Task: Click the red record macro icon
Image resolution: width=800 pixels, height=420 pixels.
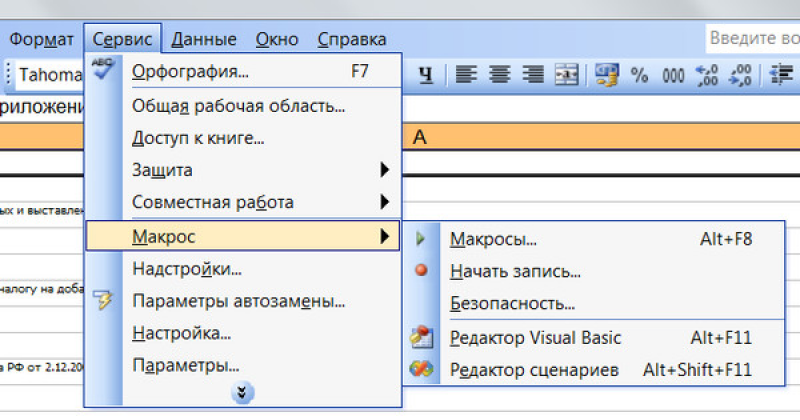Action: tap(421, 270)
